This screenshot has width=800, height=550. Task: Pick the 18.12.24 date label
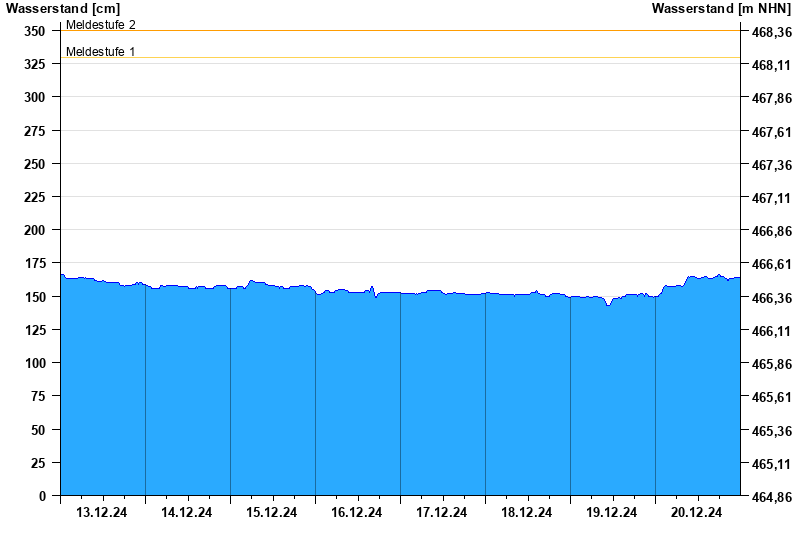527,512
